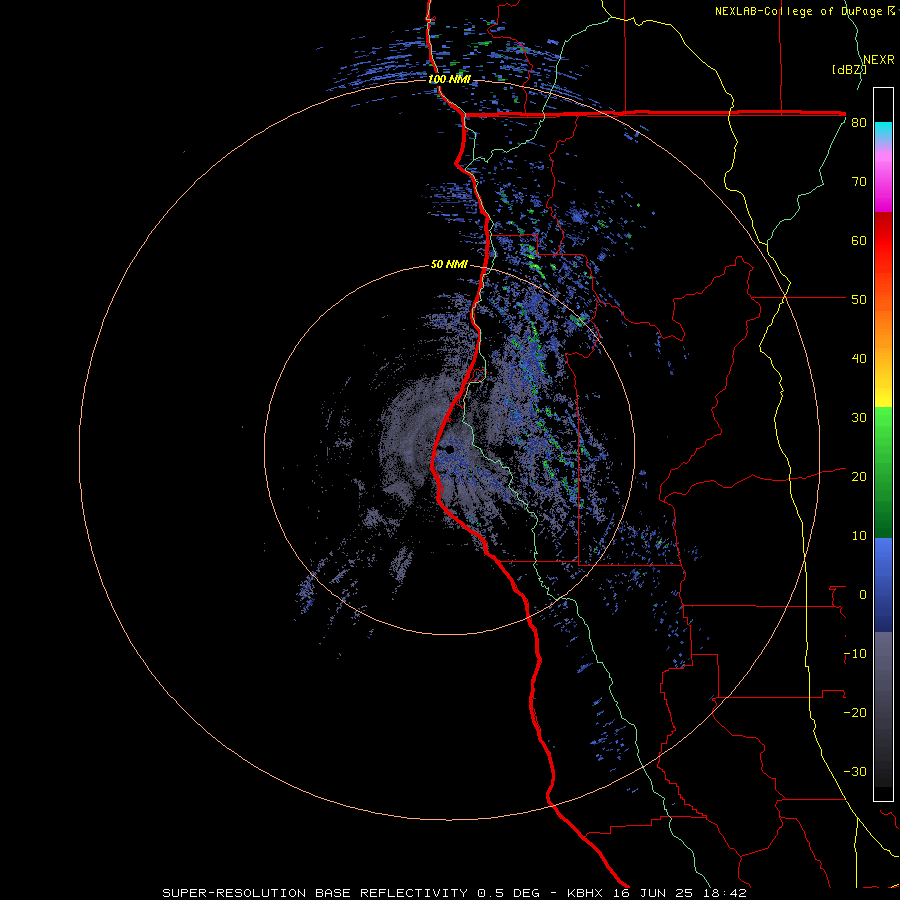Viewport: 900px width, 900px height.
Task: Click the KBHX radar site dot at center
Action: pyautogui.click(x=449, y=449)
